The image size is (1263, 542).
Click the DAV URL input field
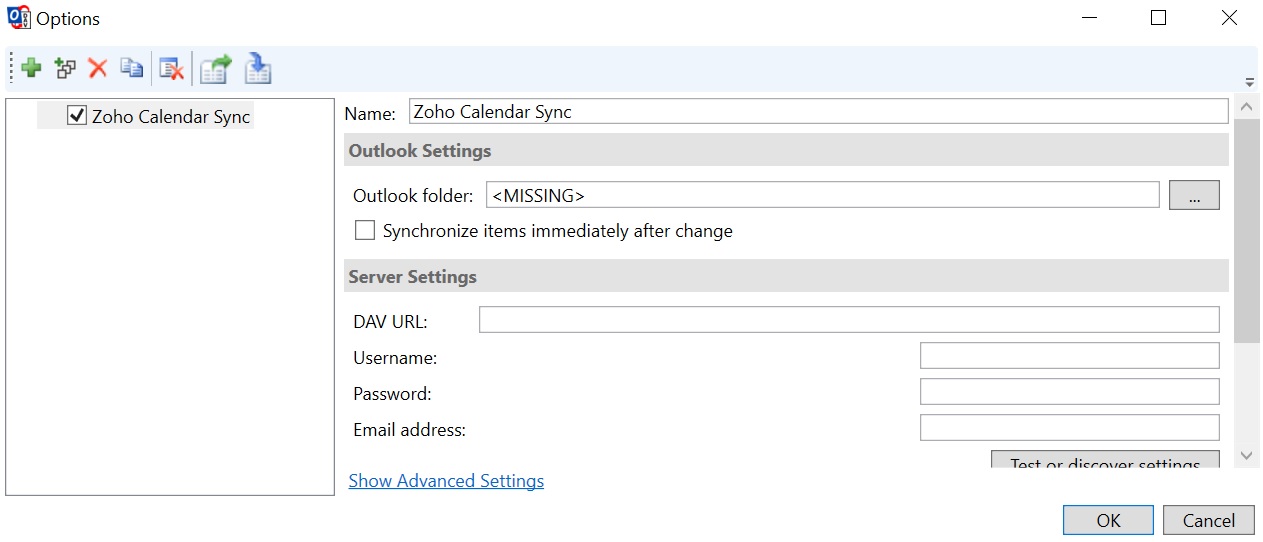point(848,320)
